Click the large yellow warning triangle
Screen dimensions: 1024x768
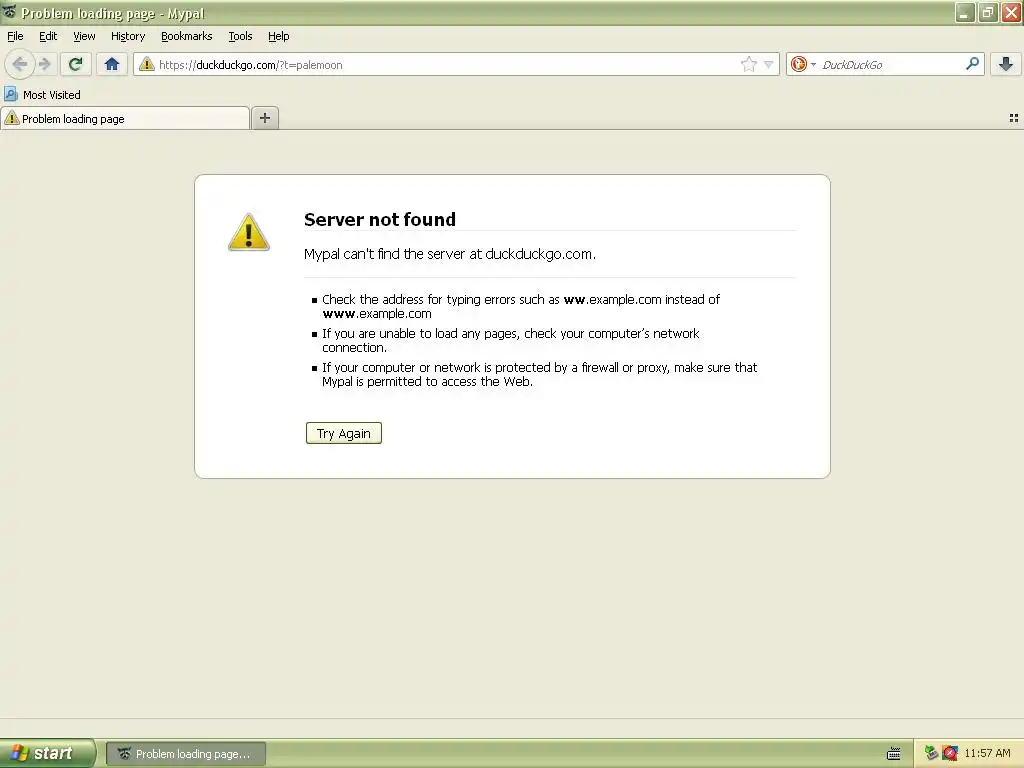point(249,232)
